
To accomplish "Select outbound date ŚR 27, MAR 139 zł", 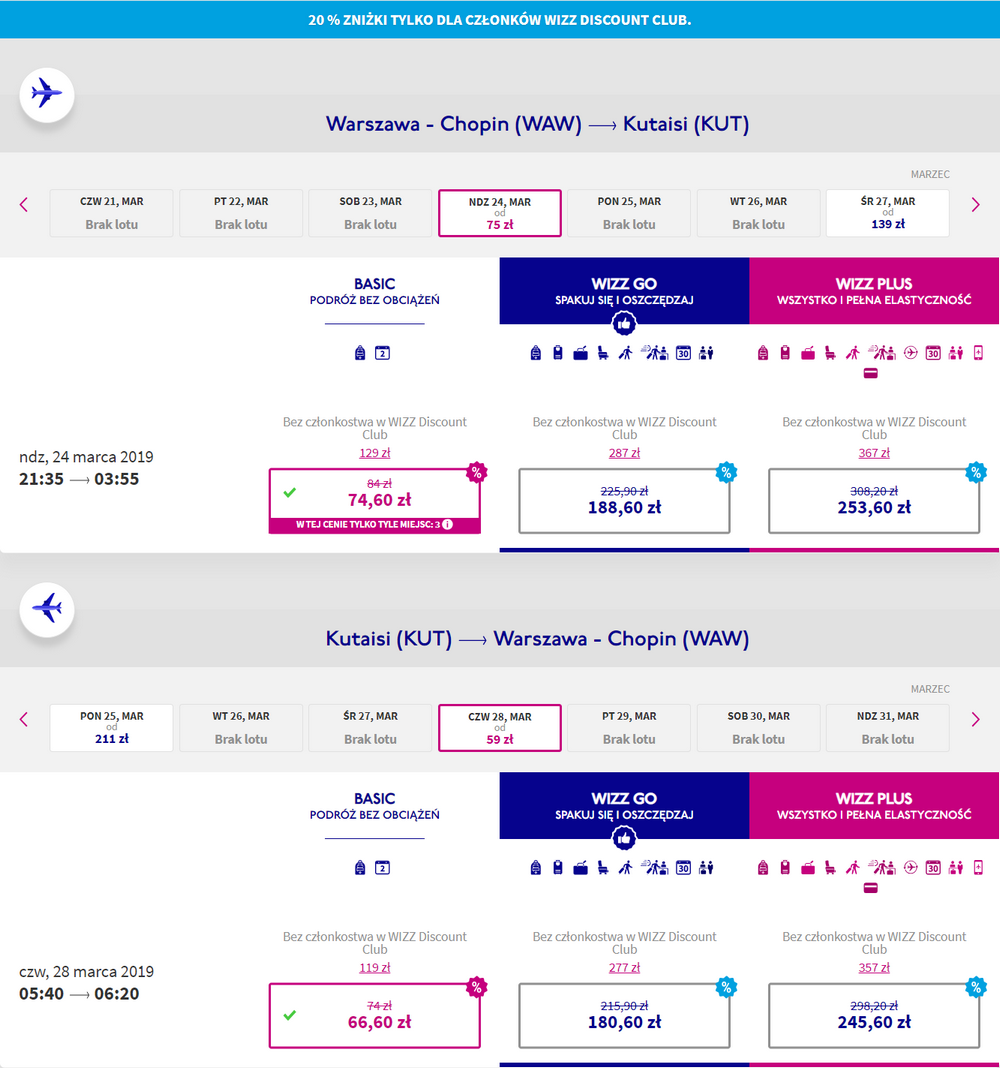I will click(x=888, y=213).
